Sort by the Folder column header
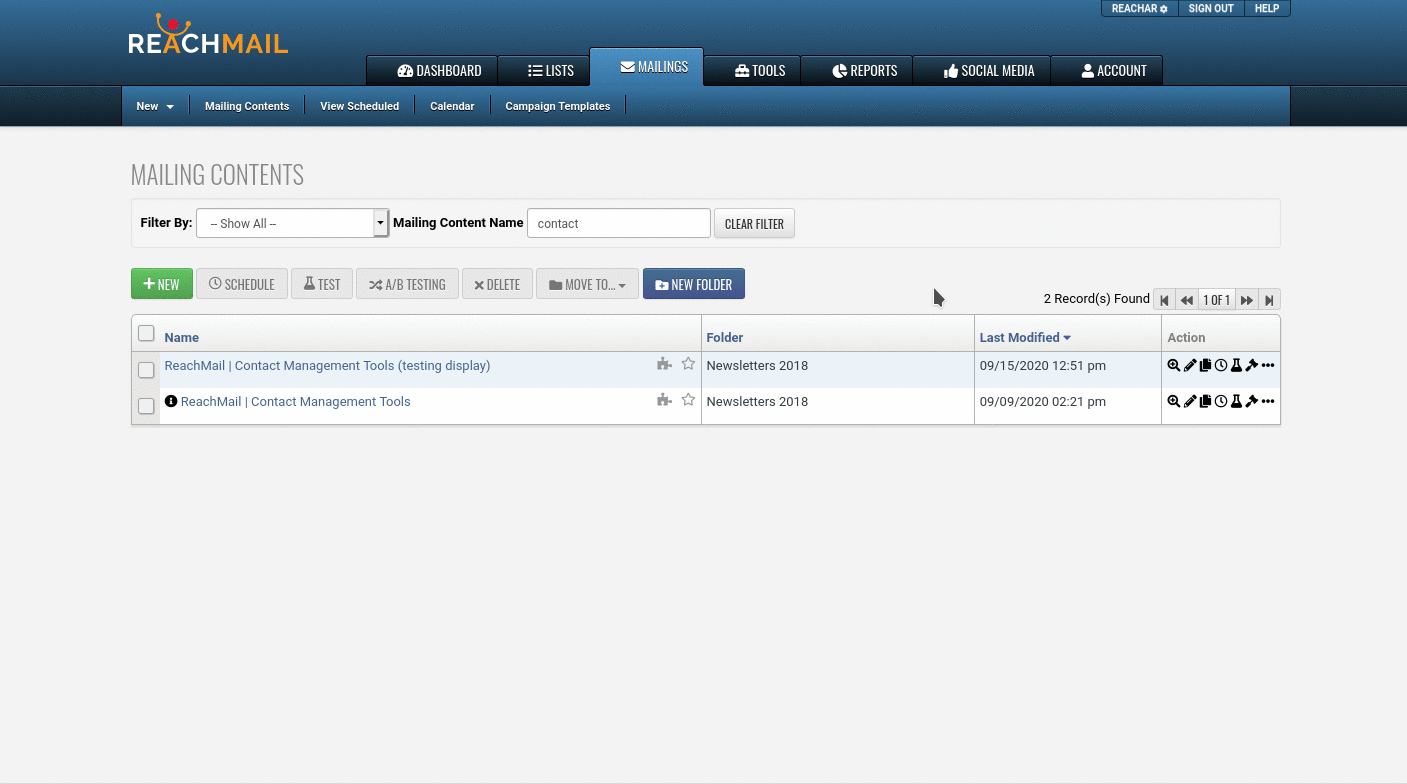Image resolution: width=1407 pixels, height=784 pixels. click(x=725, y=338)
